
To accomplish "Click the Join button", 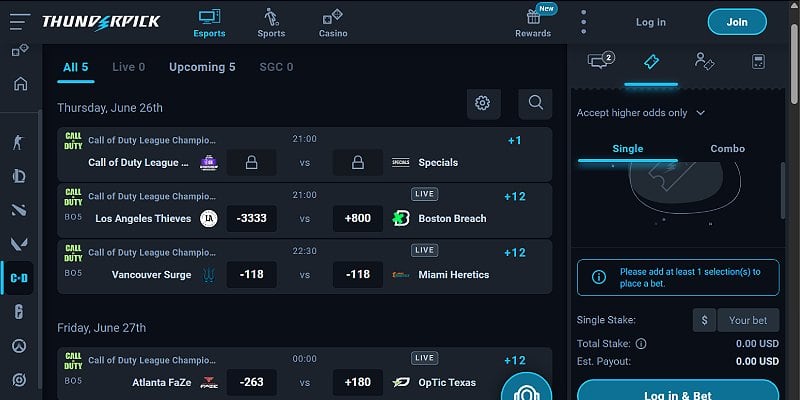I will pos(737,22).
